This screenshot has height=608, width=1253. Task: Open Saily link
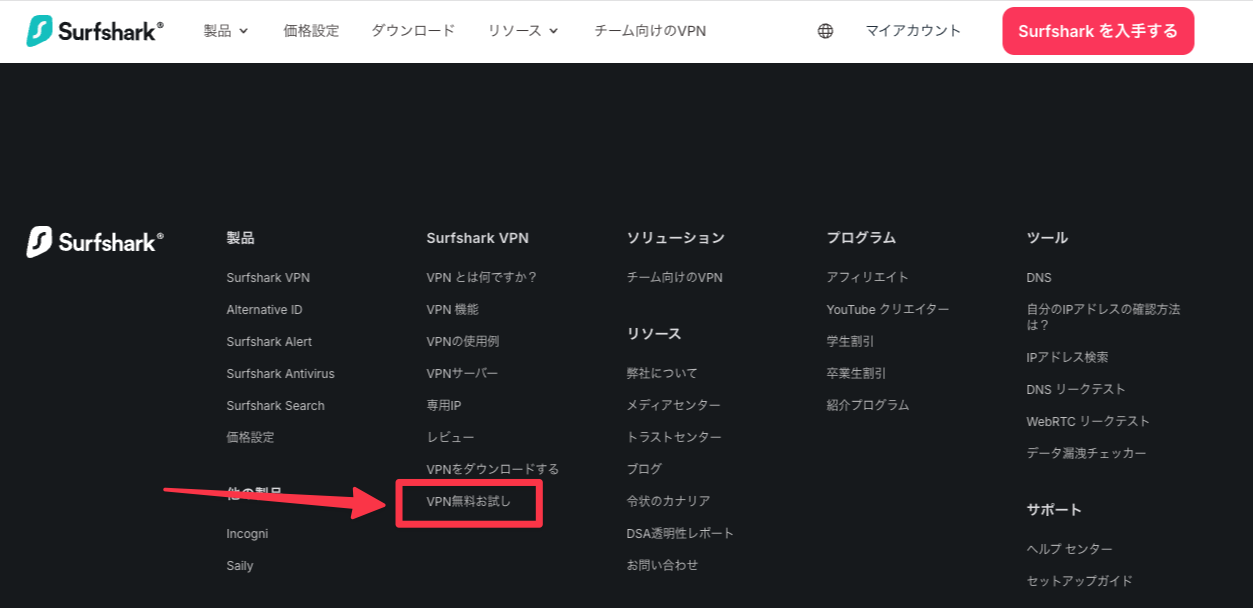[x=240, y=566]
